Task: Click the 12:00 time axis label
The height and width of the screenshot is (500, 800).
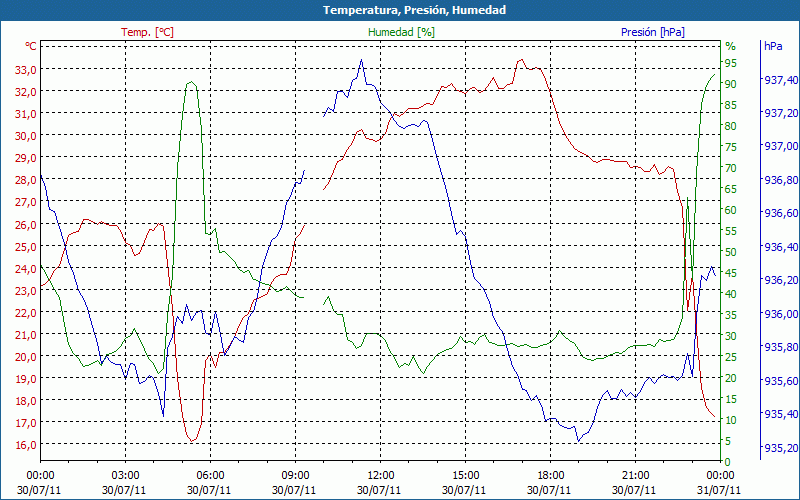Action: tap(381, 476)
